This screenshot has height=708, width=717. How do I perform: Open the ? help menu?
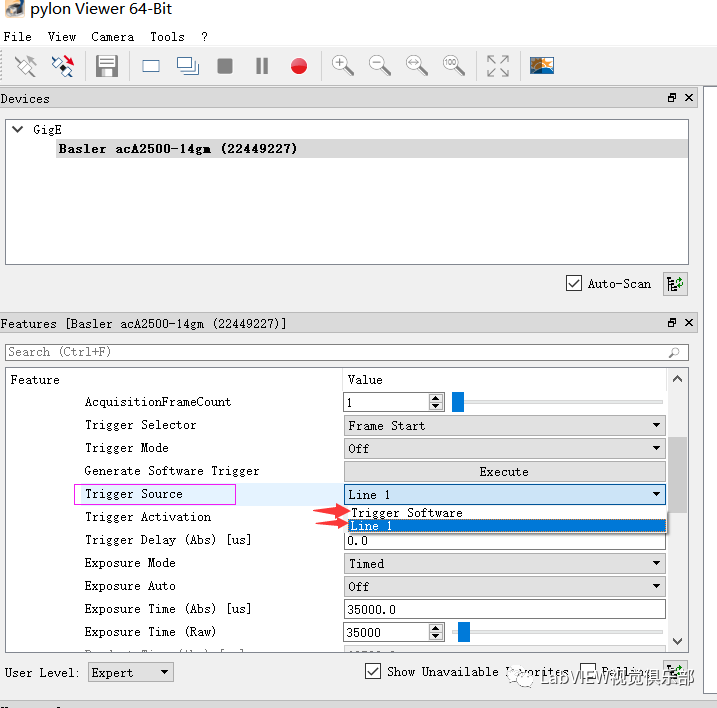pyautogui.click(x=204, y=37)
